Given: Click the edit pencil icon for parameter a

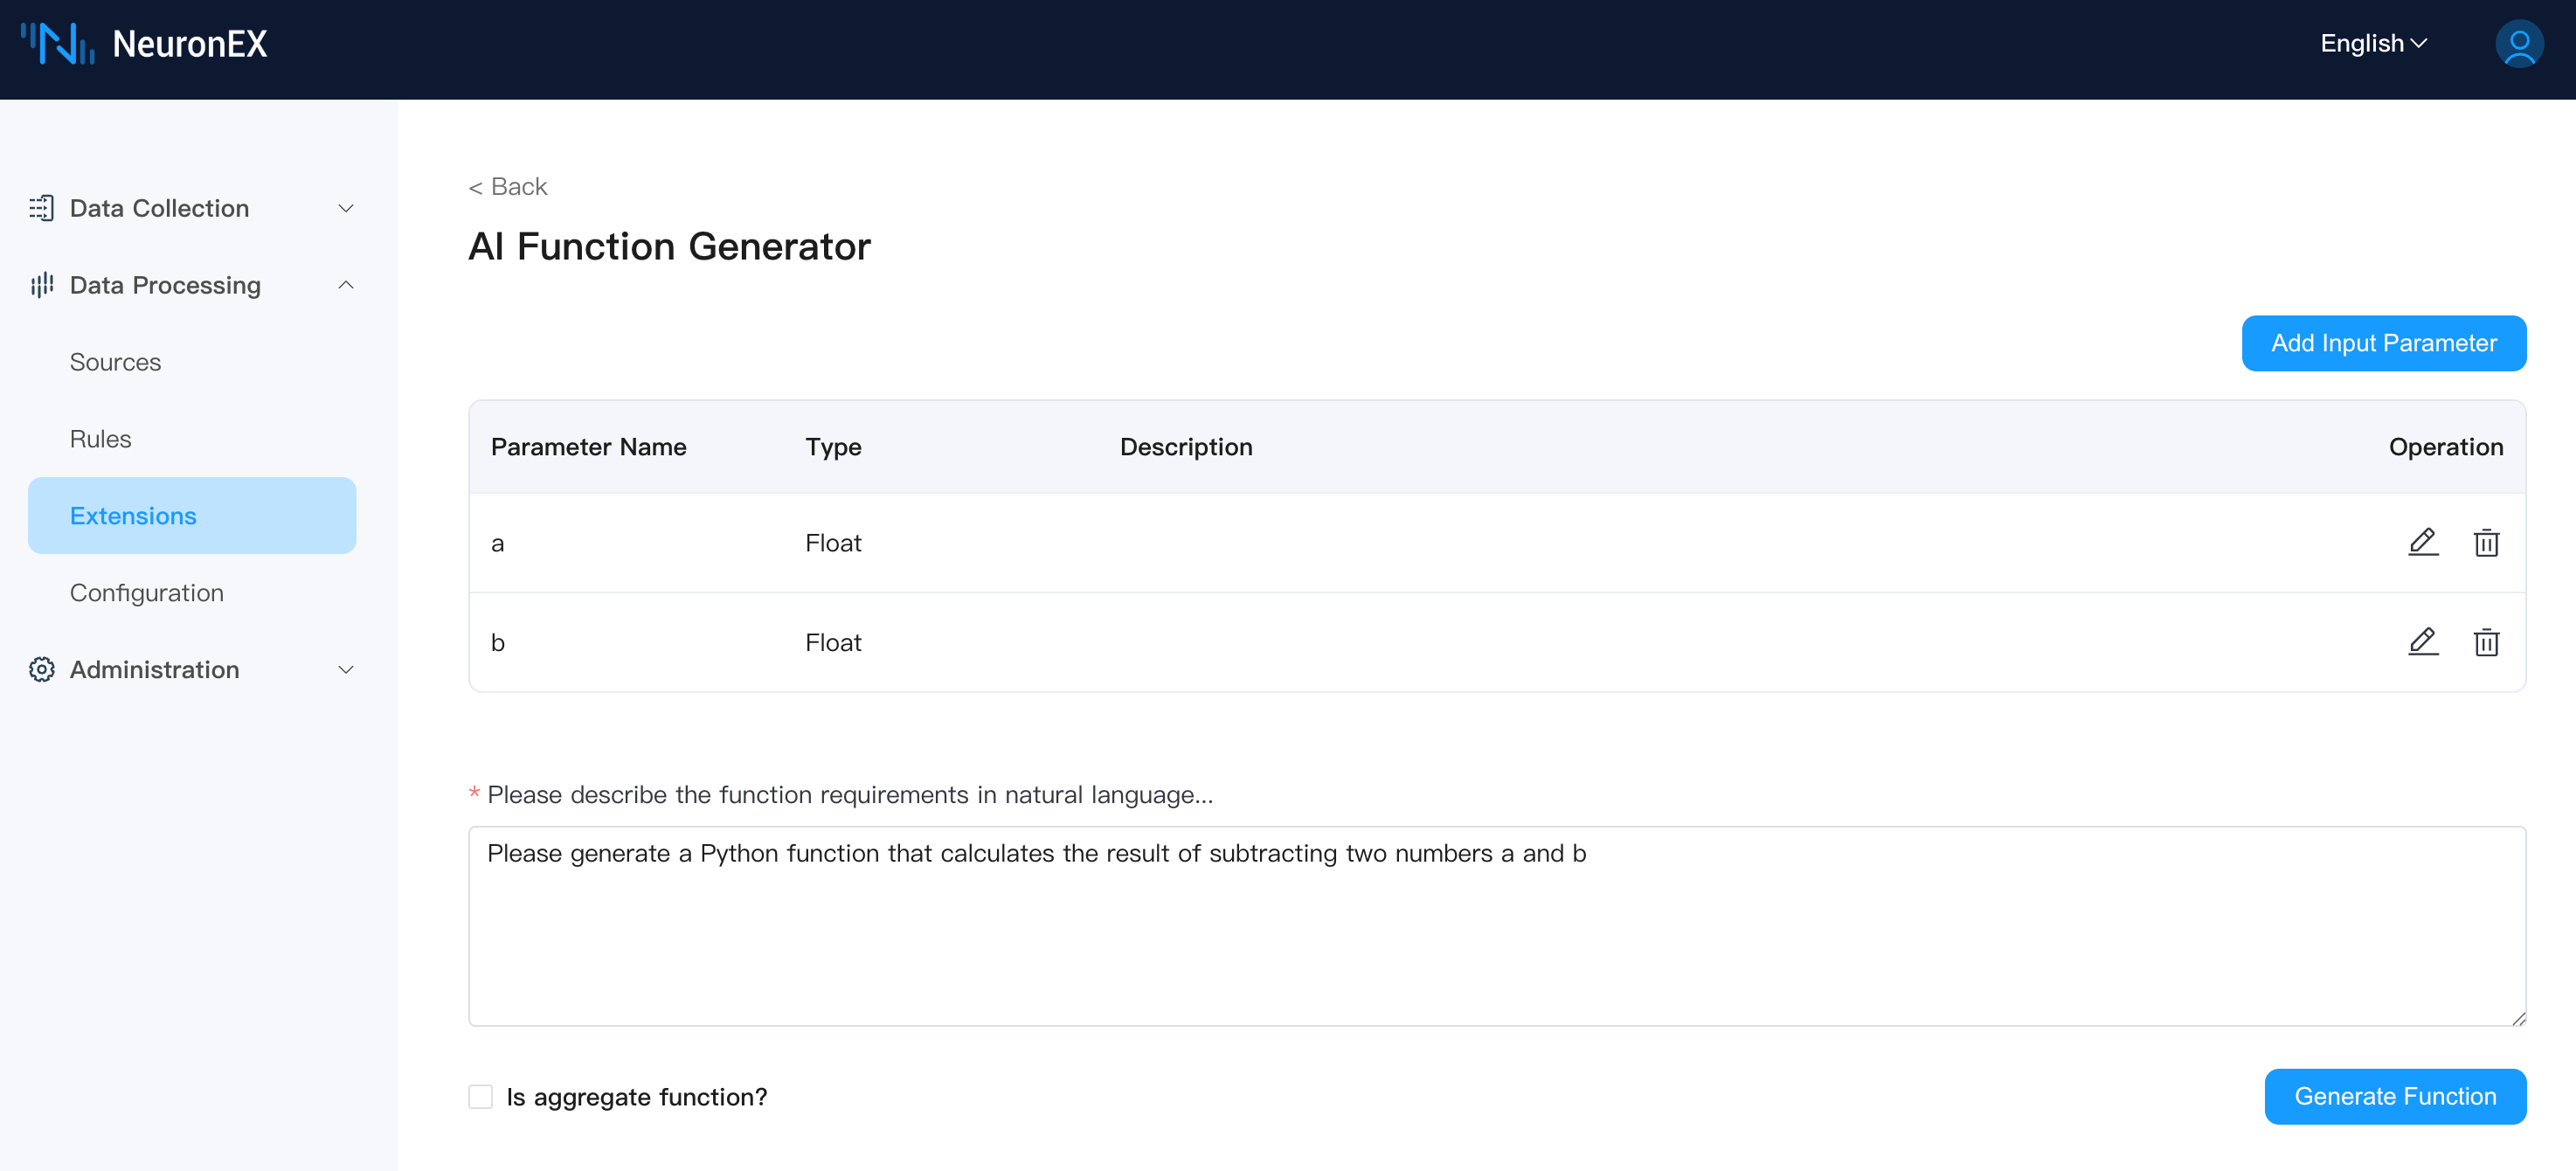Looking at the screenshot, I should coord(2422,542).
